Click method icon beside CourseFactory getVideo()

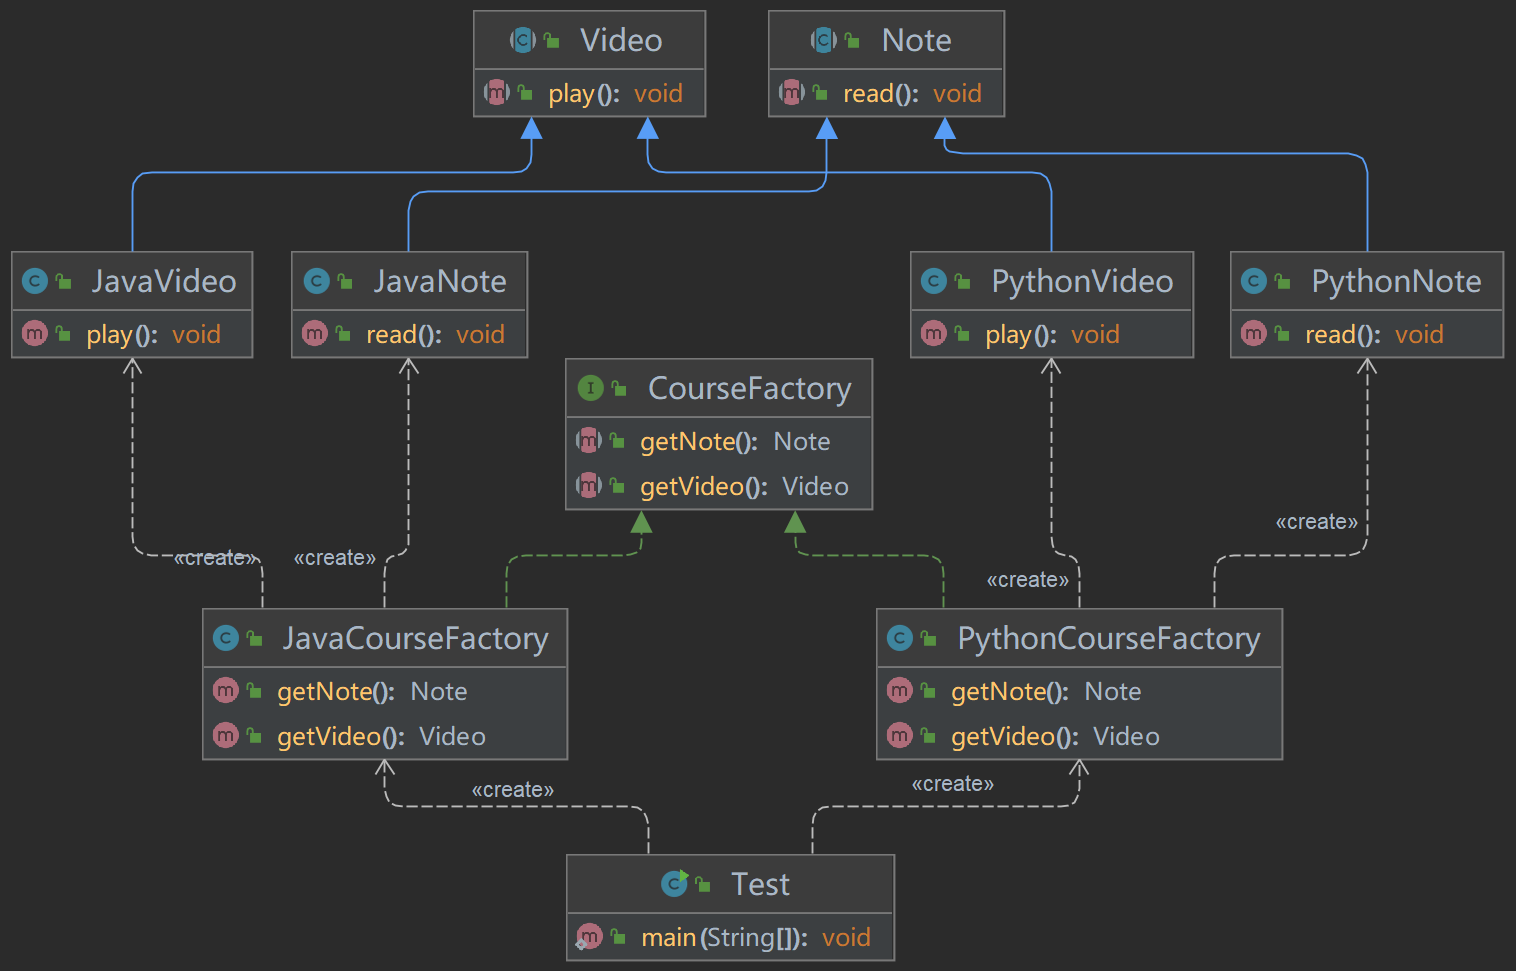(x=589, y=485)
